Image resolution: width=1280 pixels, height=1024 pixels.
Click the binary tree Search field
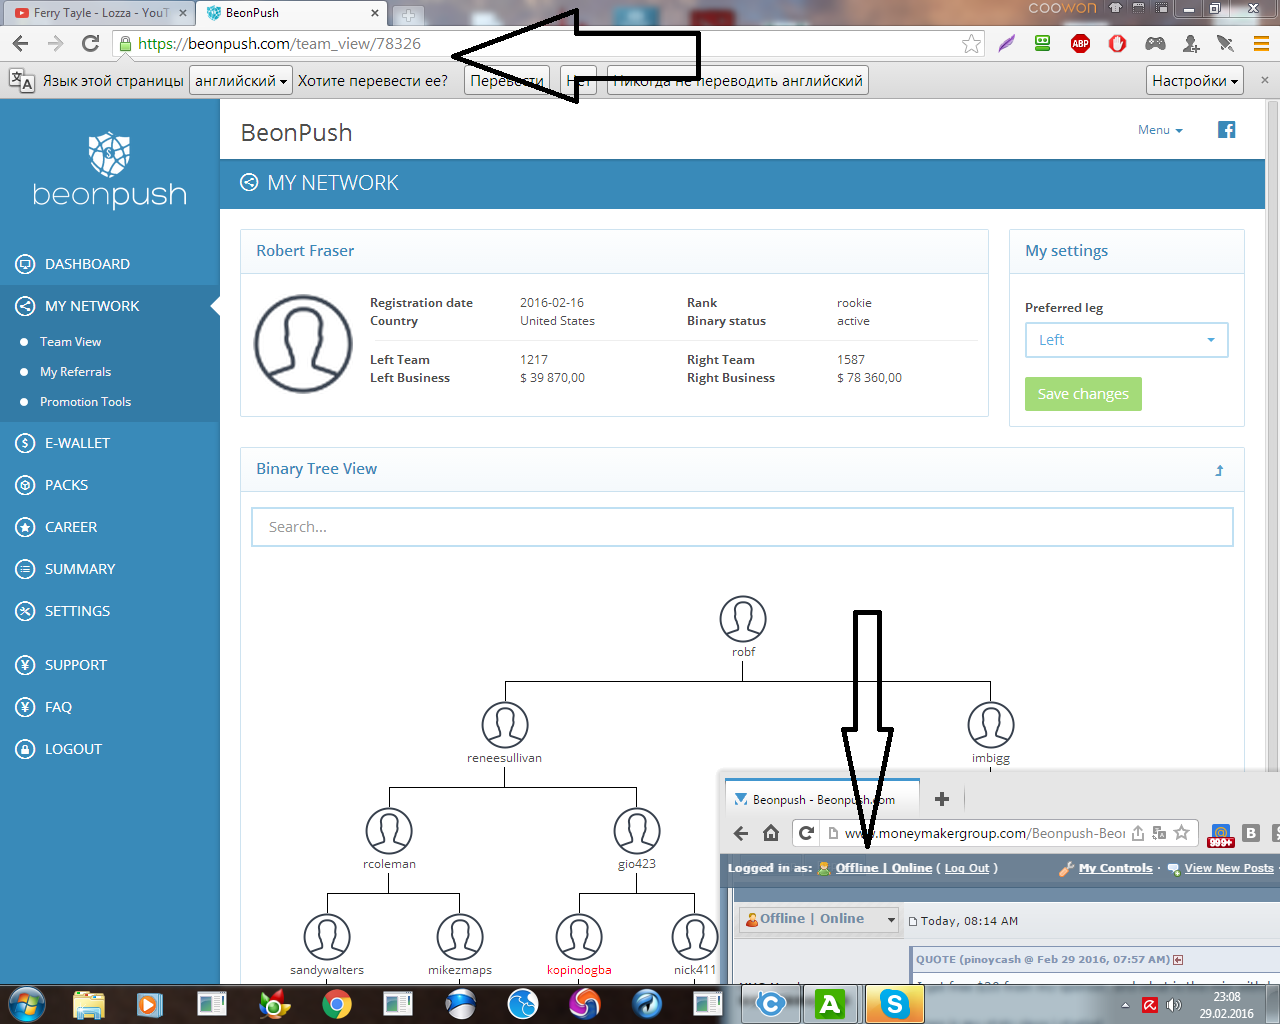(x=742, y=527)
